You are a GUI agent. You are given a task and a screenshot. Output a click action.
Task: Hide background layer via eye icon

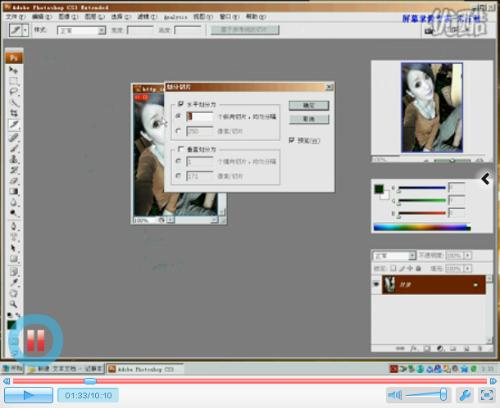pyautogui.click(x=376, y=284)
